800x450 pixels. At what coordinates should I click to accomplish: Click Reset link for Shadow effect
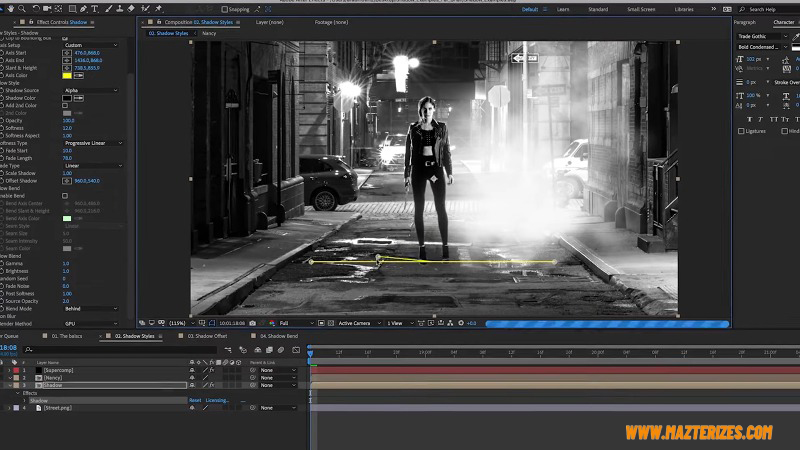(x=195, y=401)
